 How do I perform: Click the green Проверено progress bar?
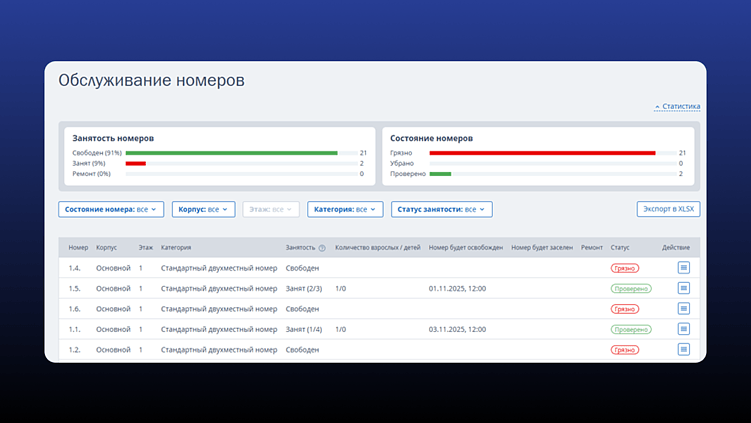pos(440,174)
